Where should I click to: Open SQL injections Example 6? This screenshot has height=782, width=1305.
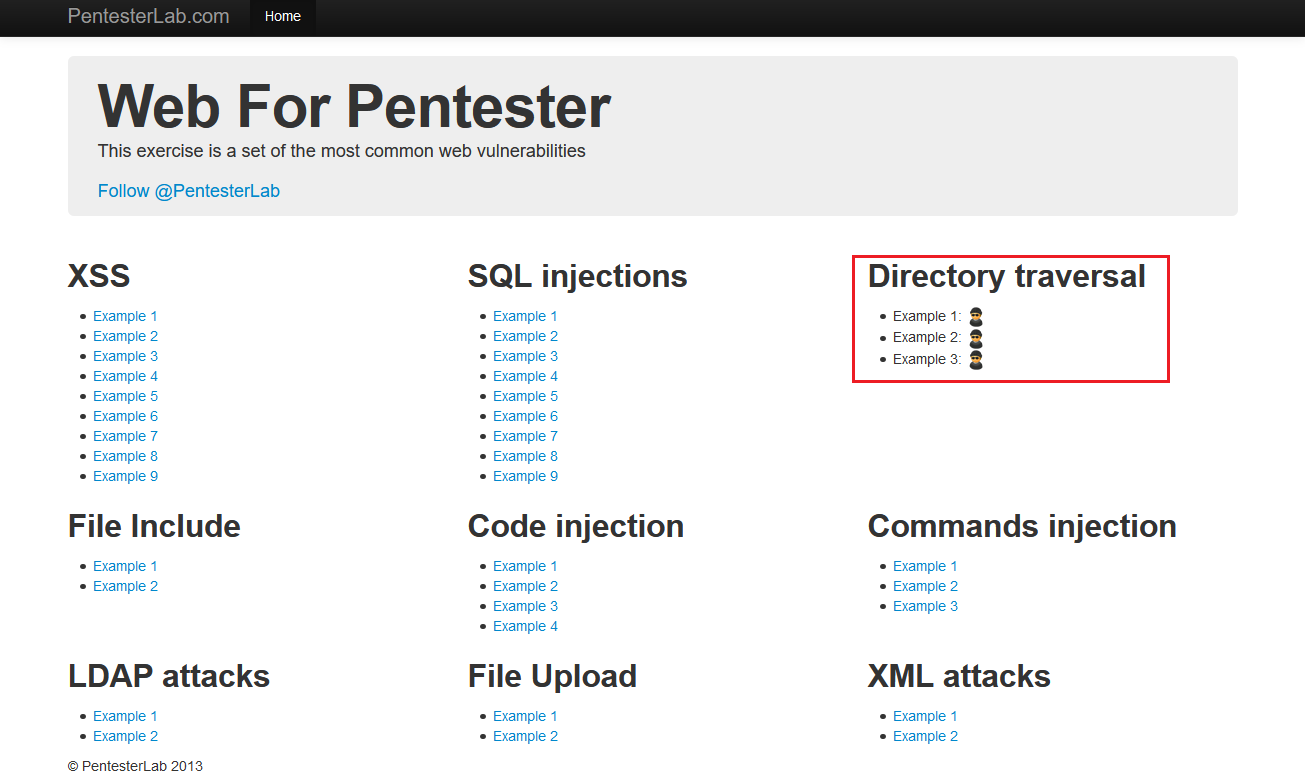coord(525,416)
